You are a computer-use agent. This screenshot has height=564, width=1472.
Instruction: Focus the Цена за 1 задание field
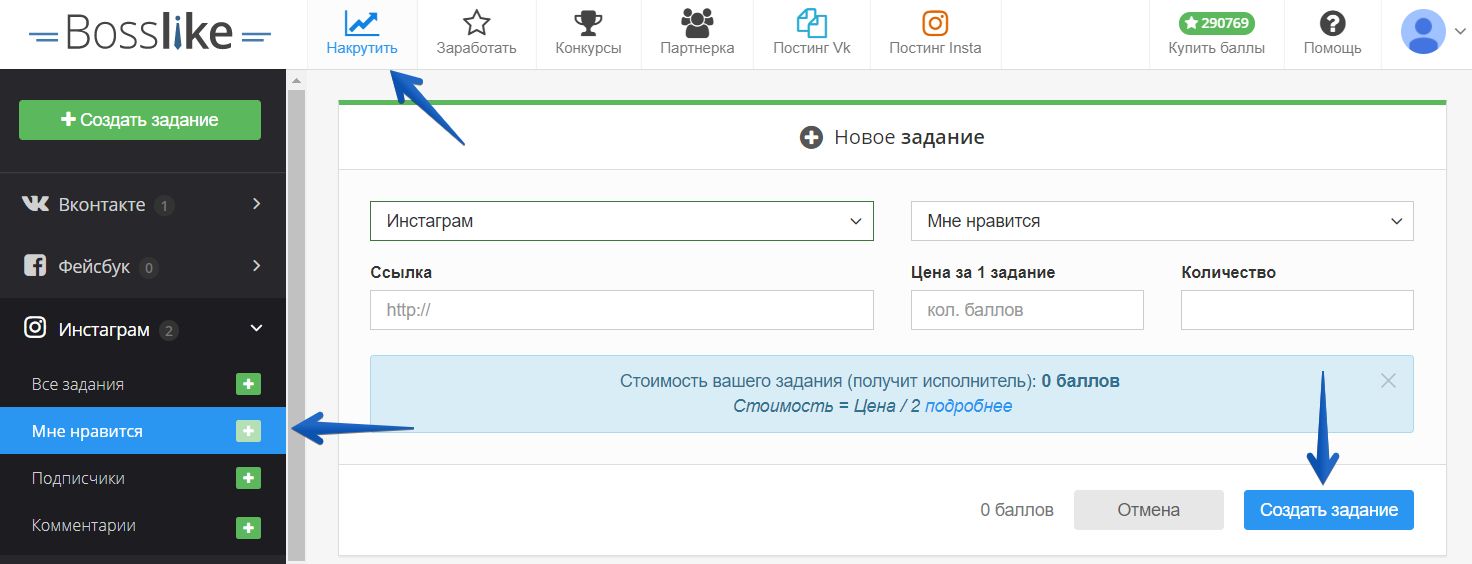click(x=1027, y=310)
